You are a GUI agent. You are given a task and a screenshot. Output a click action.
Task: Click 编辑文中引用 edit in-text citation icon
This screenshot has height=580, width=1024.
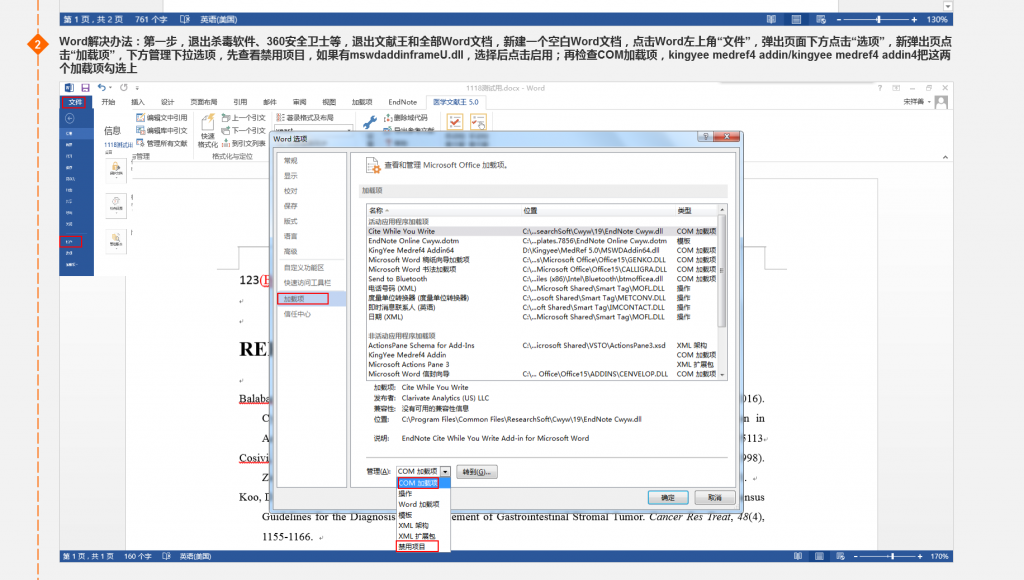click(139, 117)
